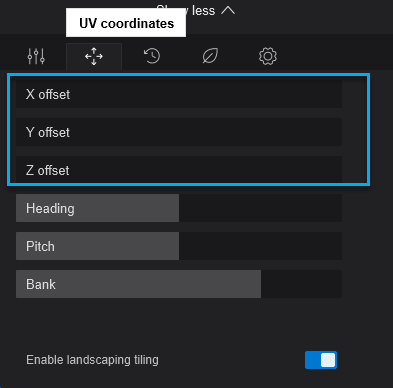
Task: Open the gear settings tab
Action: point(268,56)
